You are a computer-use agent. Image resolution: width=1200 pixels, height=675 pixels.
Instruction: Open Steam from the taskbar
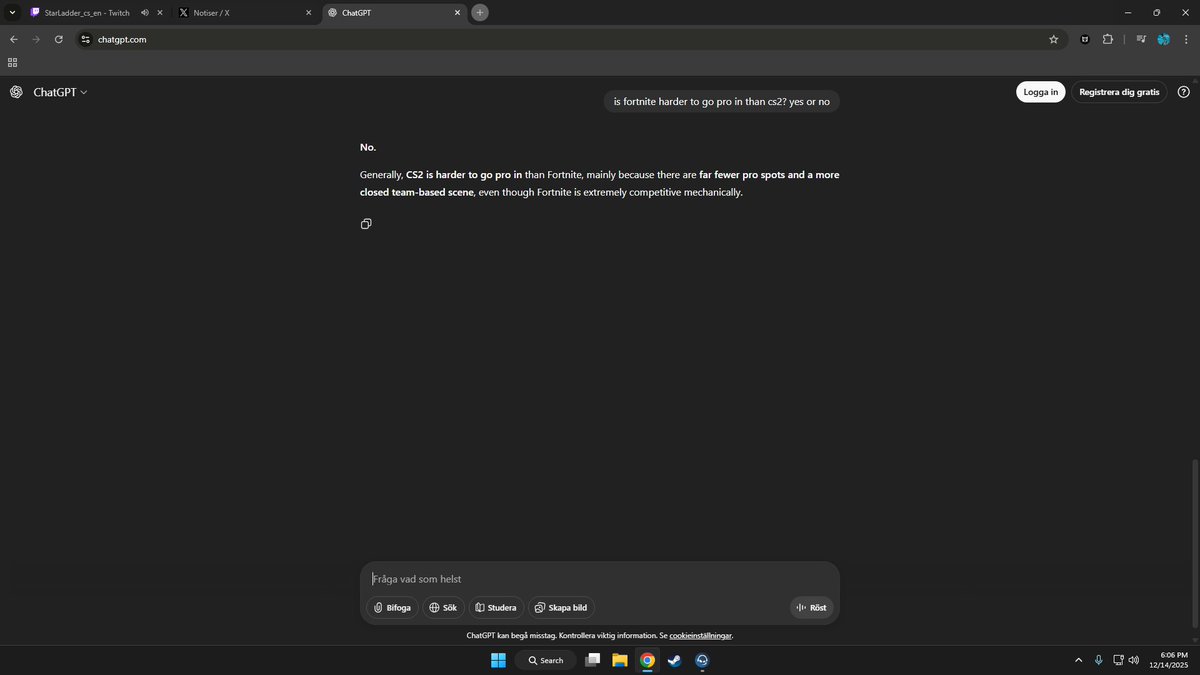pyautogui.click(x=674, y=660)
